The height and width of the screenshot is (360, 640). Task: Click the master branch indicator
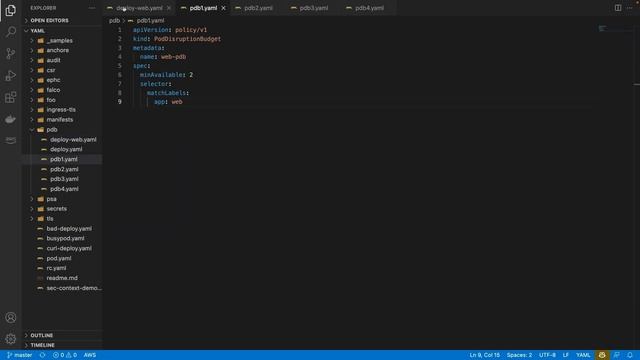pos(20,355)
